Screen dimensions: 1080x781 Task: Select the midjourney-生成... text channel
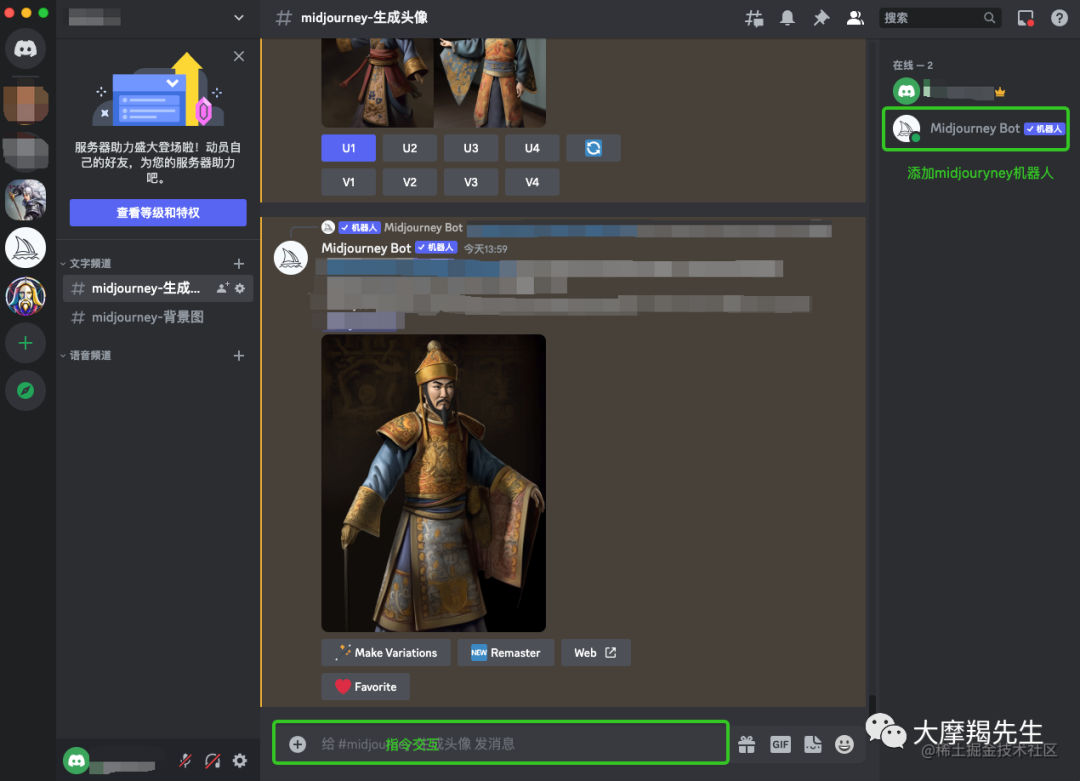[x=158, y=288]
